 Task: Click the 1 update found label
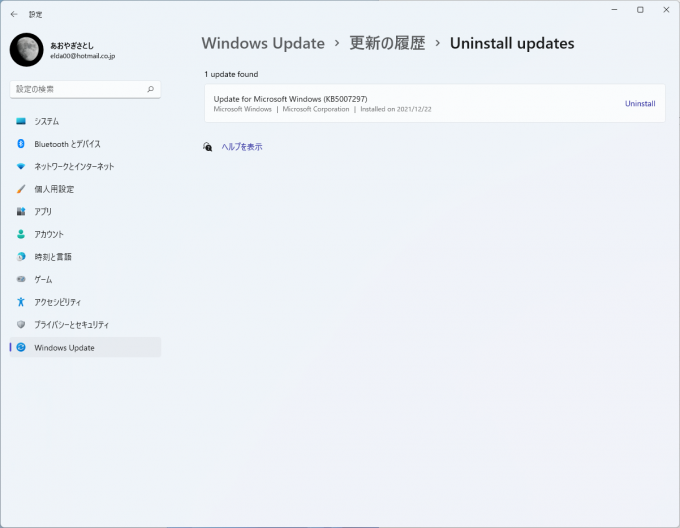point(231,74)
